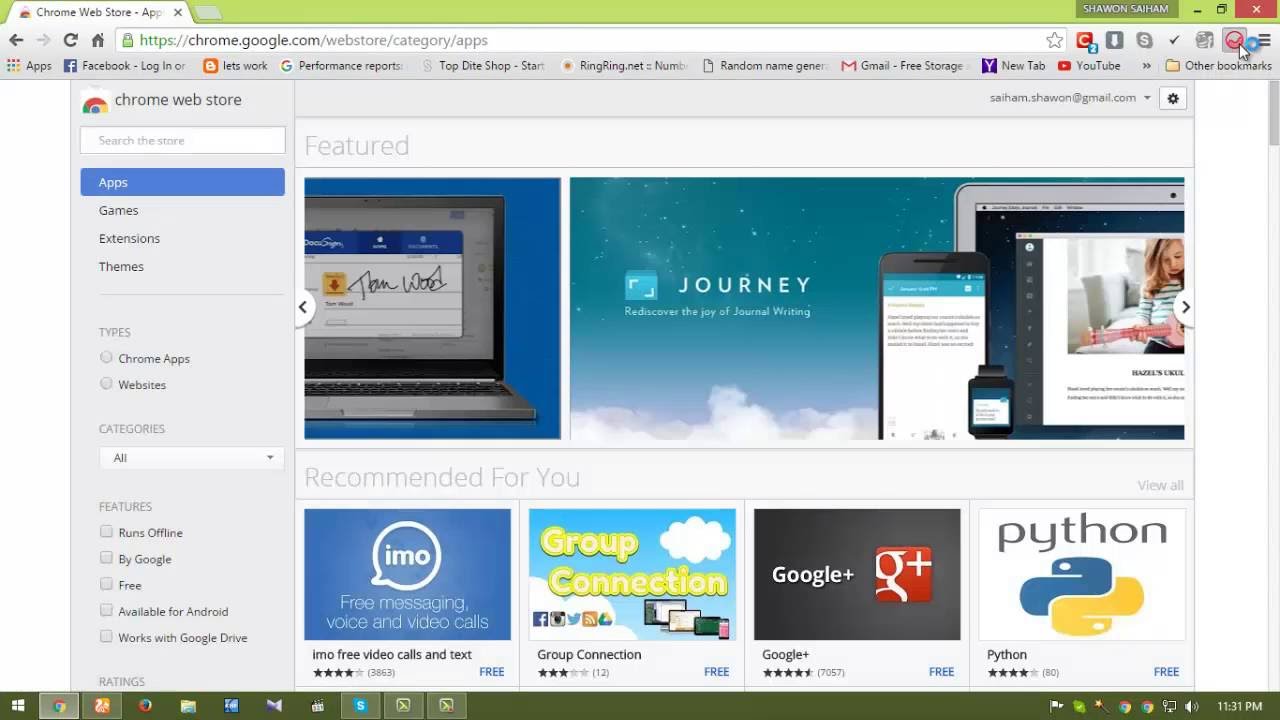Click the Search the store field
The height and width of the screenshot is (720, 1280).
(183, 140)
